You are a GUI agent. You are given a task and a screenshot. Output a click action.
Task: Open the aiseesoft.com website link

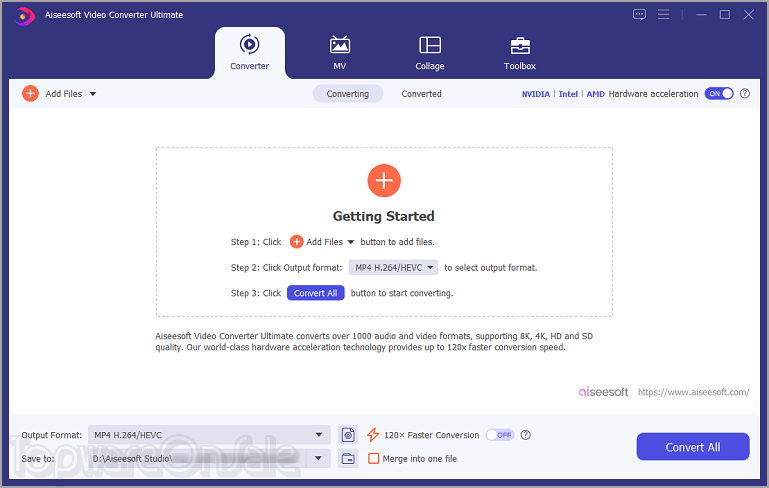pyautogui.click(x=693, y=392)
